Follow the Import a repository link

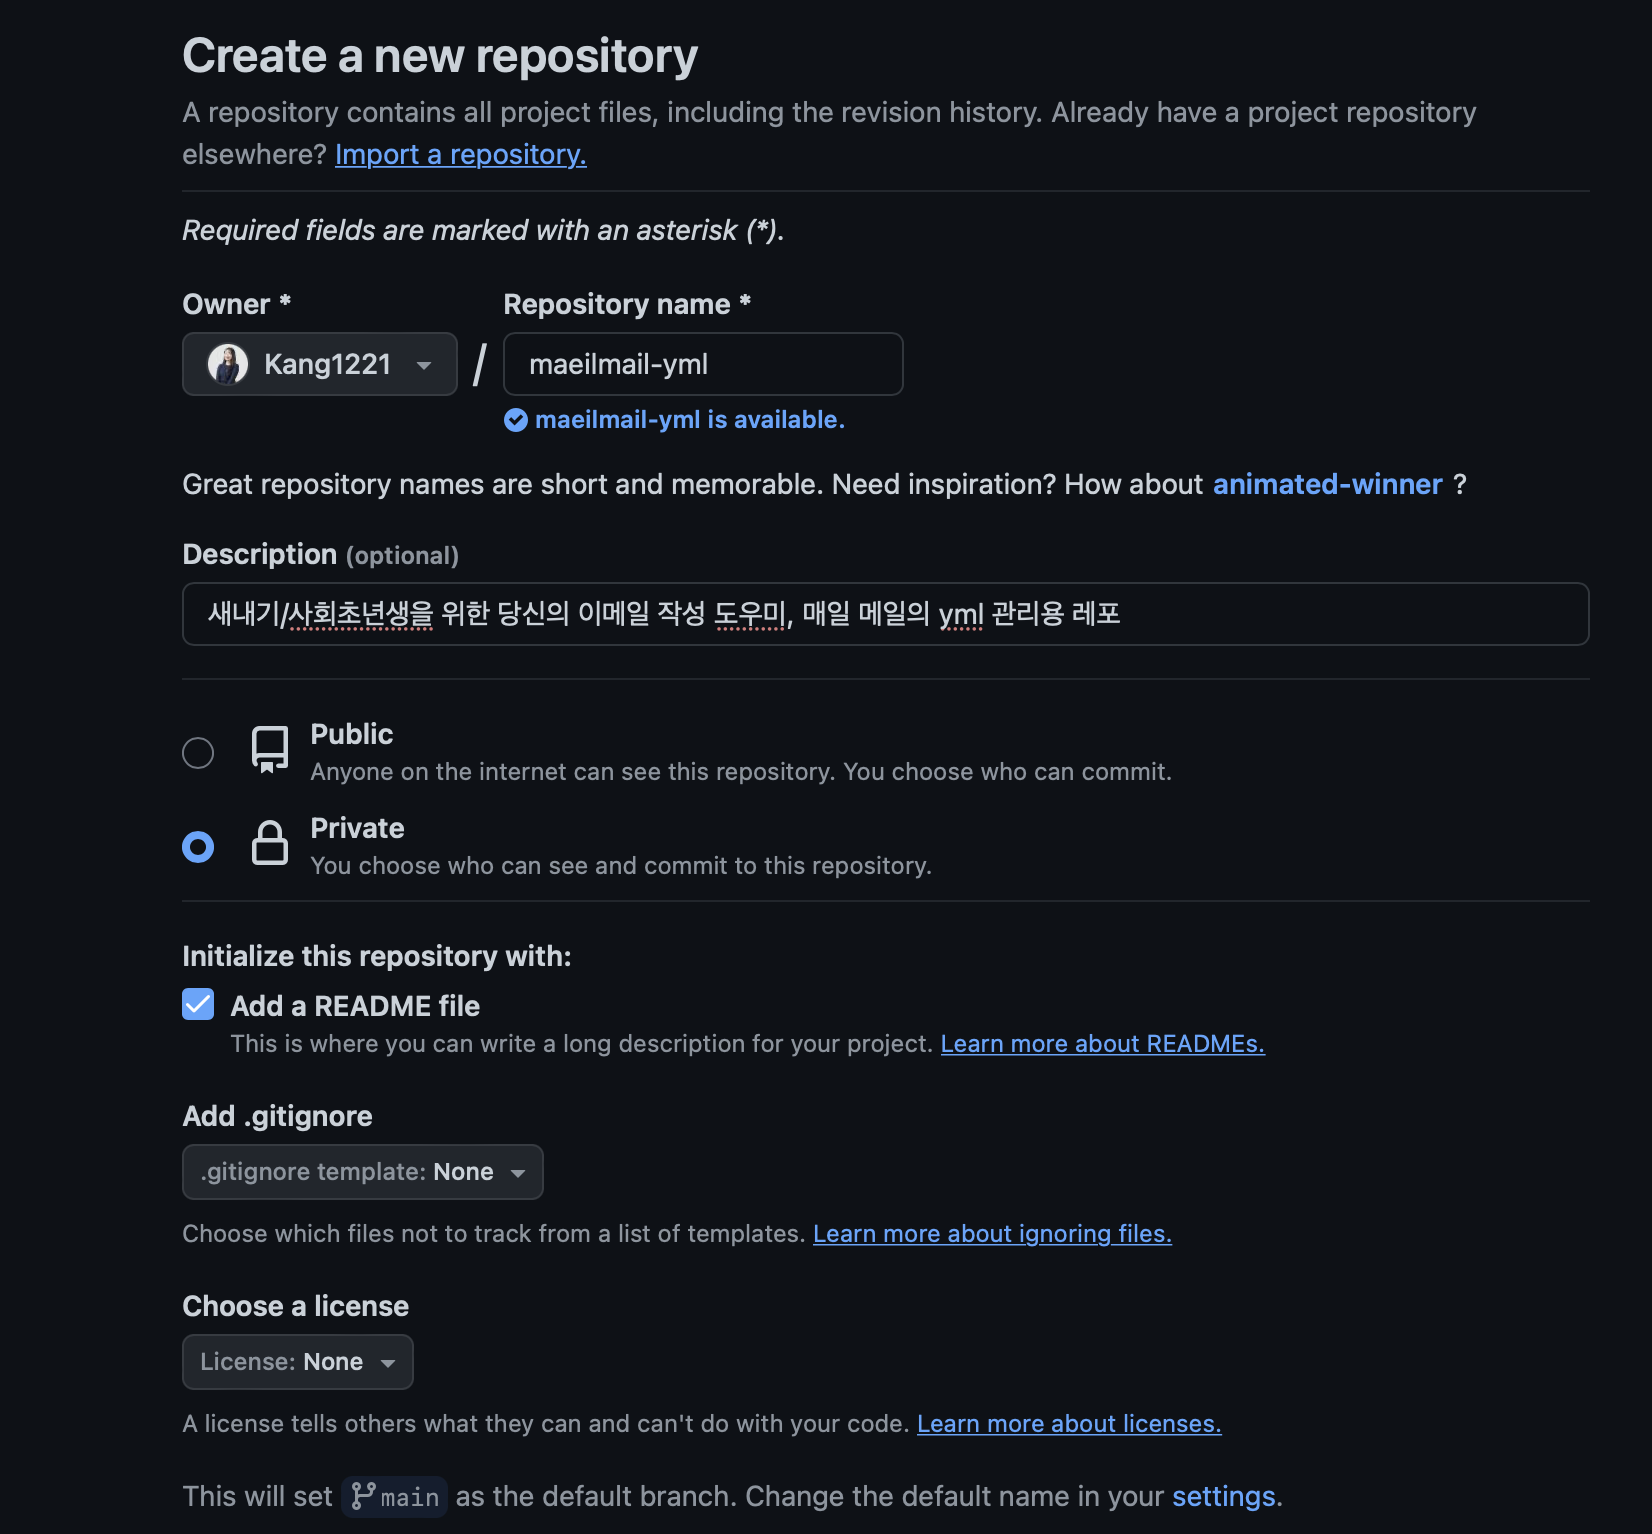[x=461, y=154]
